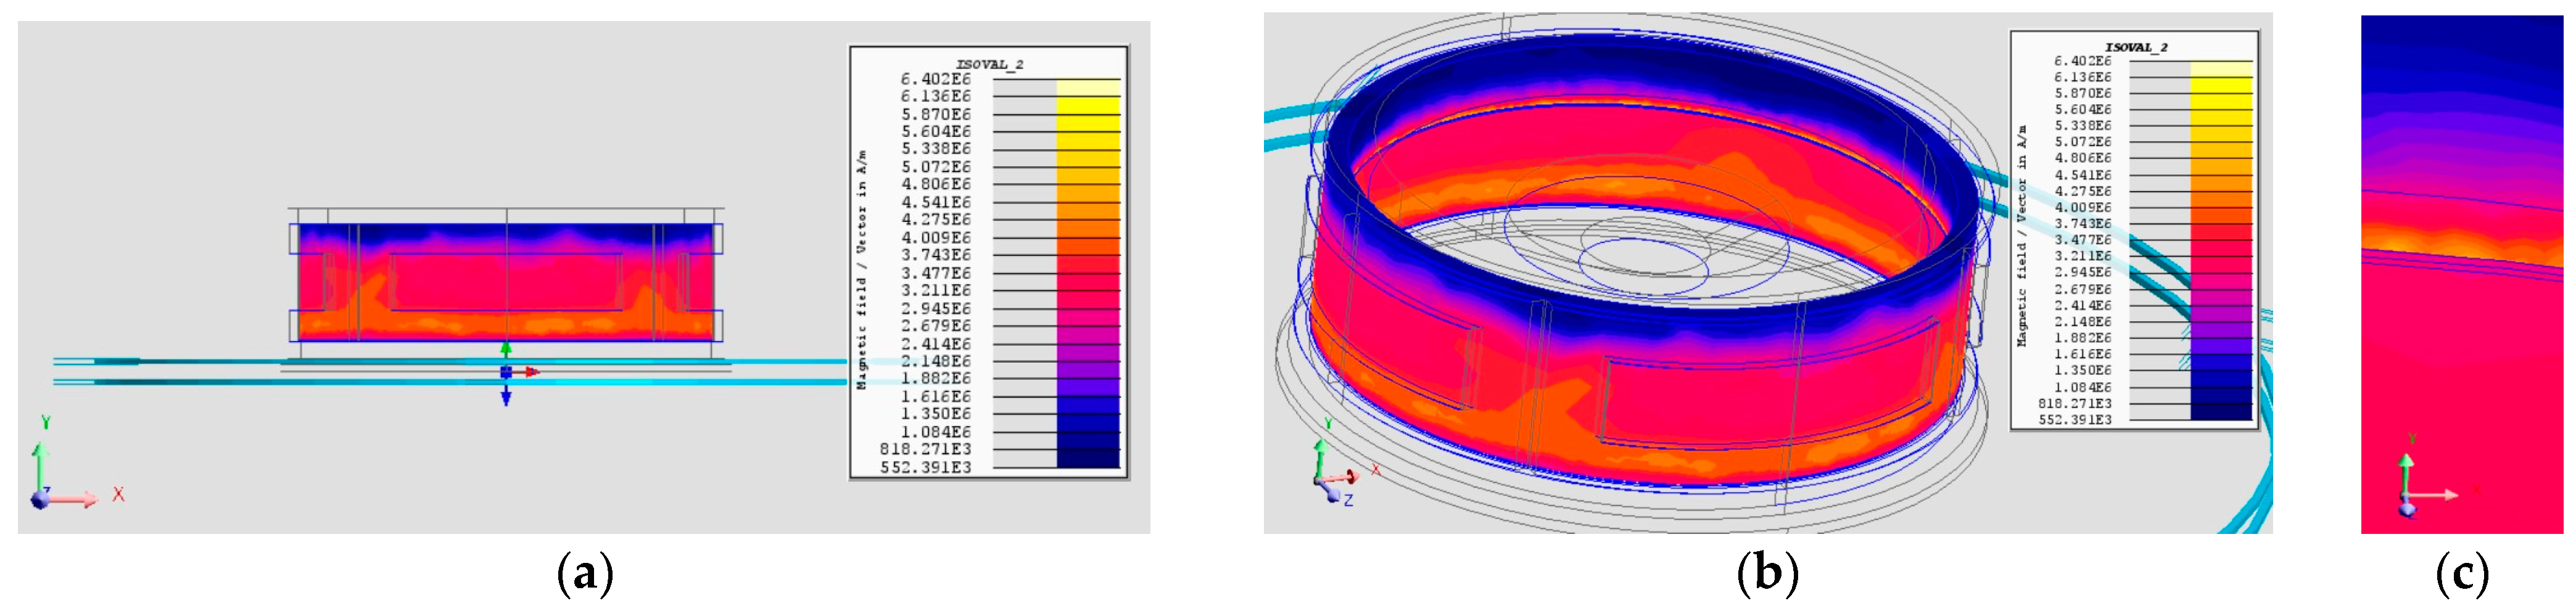Click the flat side-view field plot in panel (a)

click(506, 282)
